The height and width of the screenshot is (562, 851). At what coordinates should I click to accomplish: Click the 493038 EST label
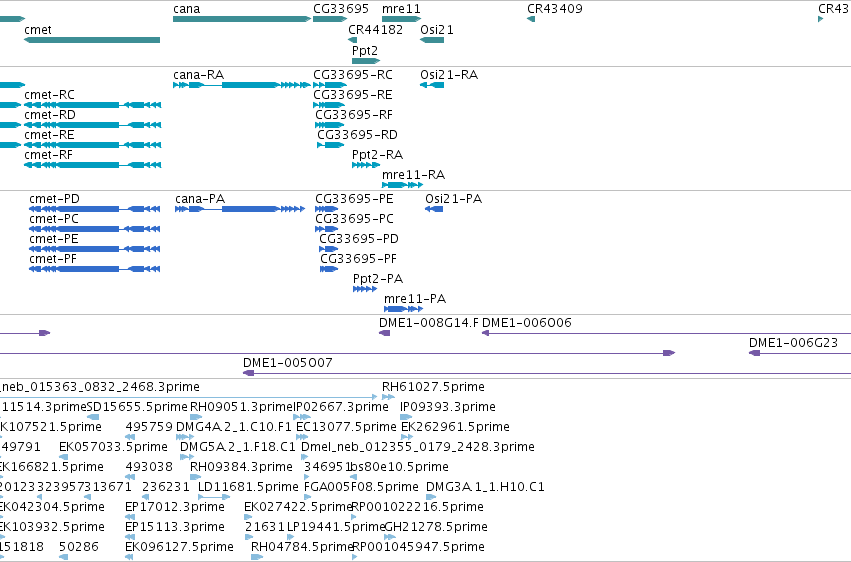coord(149,468)
